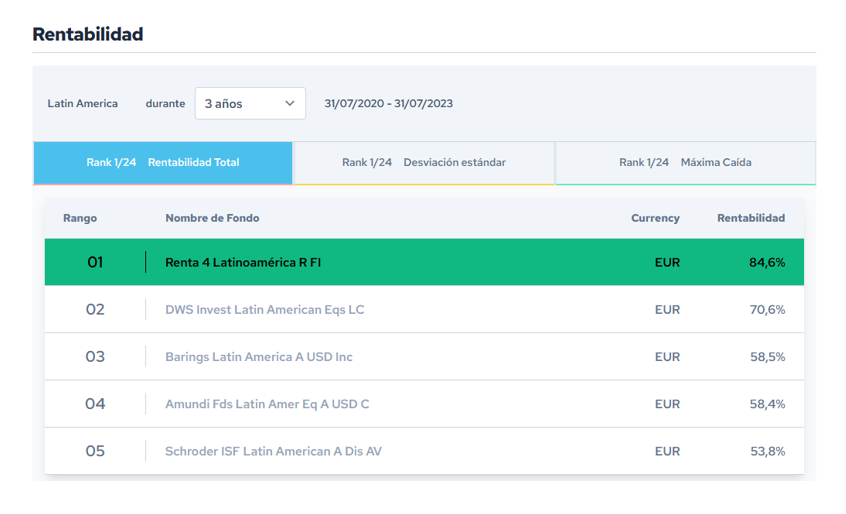Click the Rango column header
846x514 pixels.
pos(80,218)
